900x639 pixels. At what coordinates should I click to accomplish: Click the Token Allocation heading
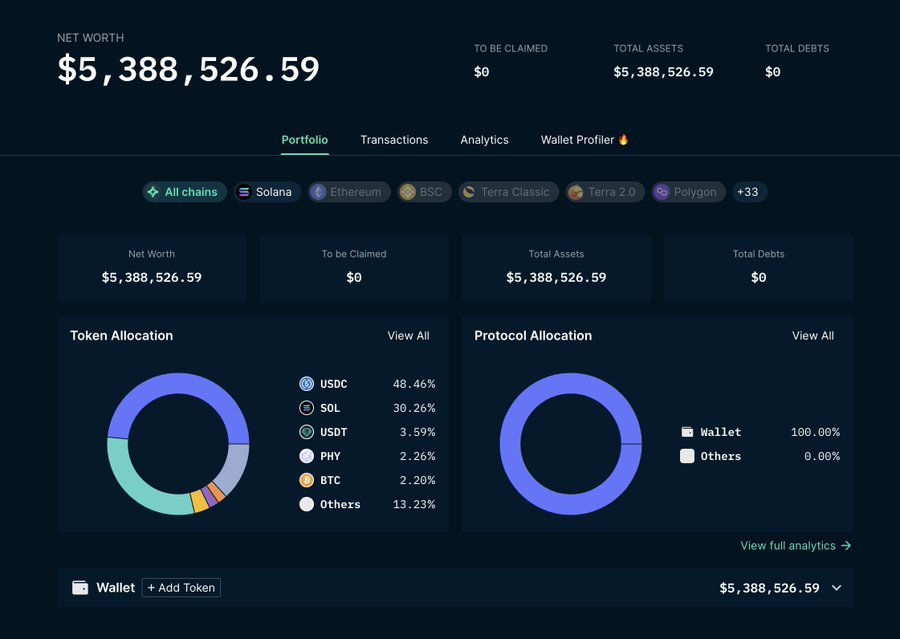[121, 335]
